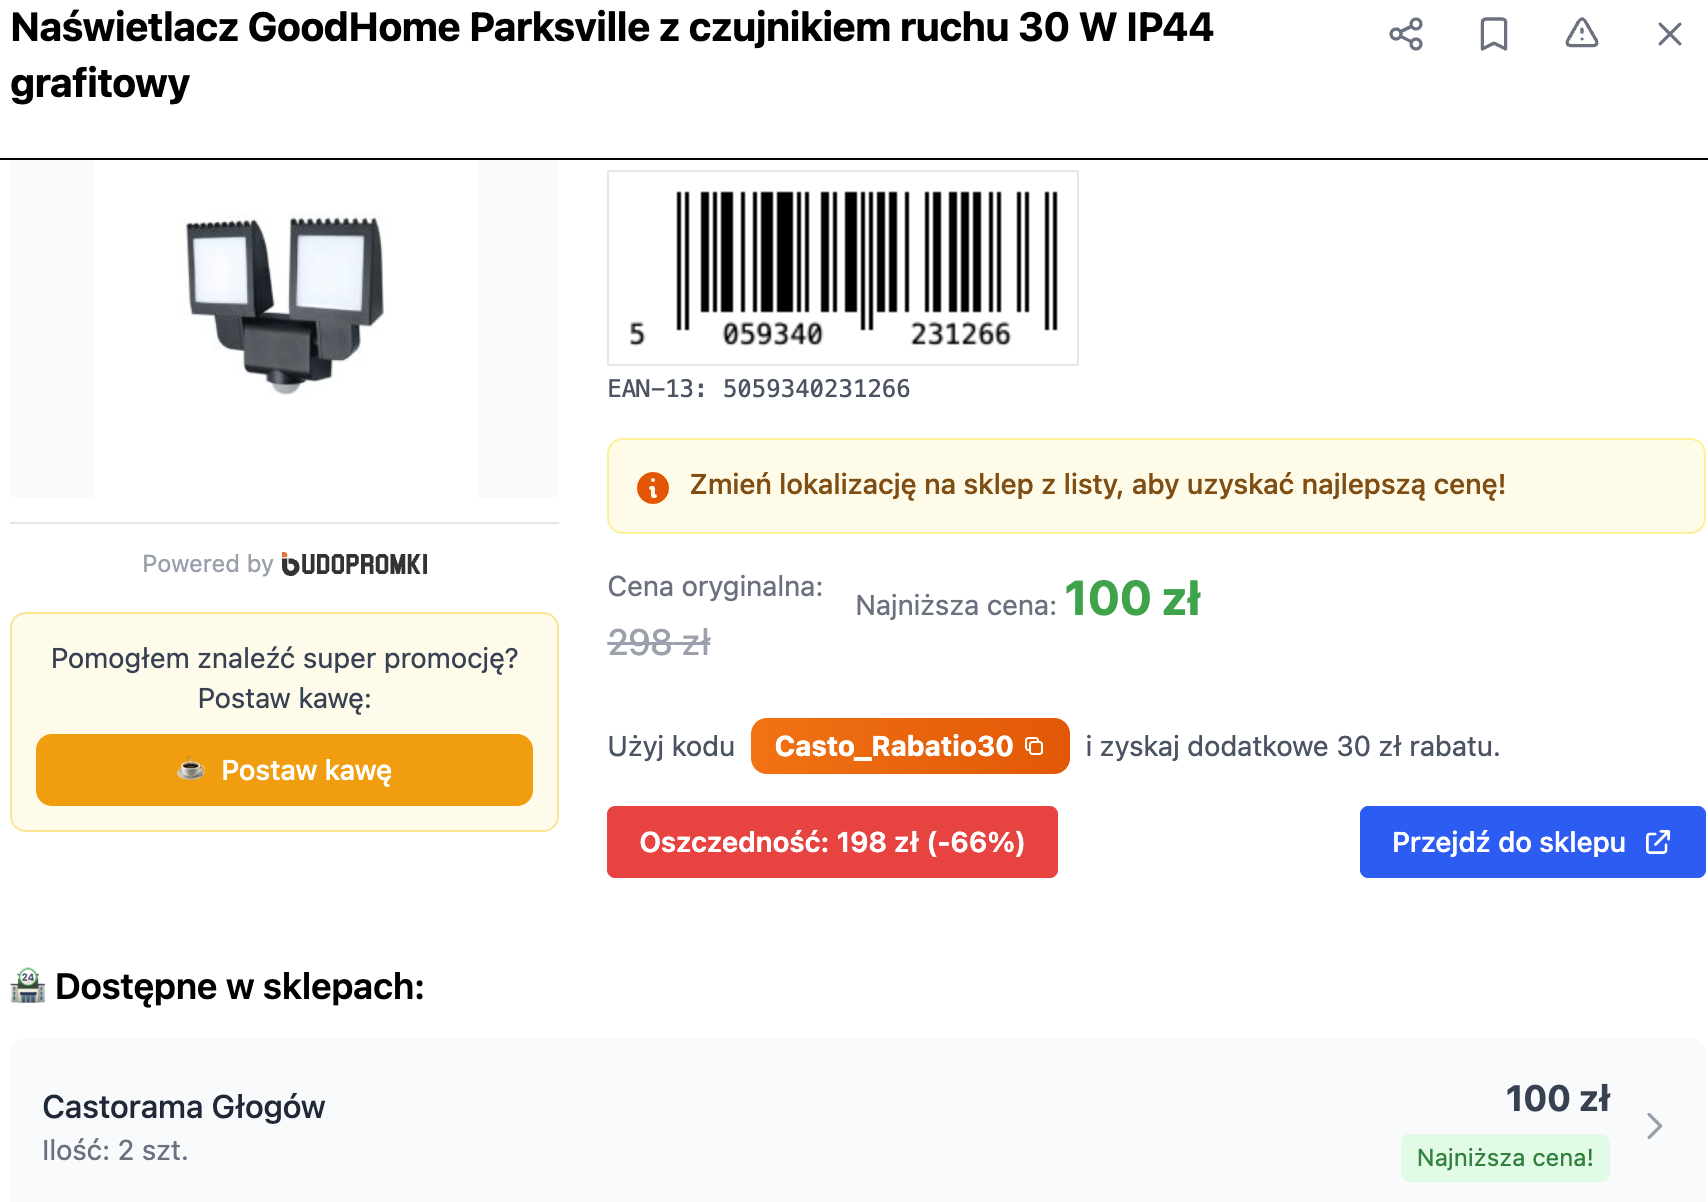Click the coffee cup icon
This screenshot has width=1708, height=1202.
191,770
